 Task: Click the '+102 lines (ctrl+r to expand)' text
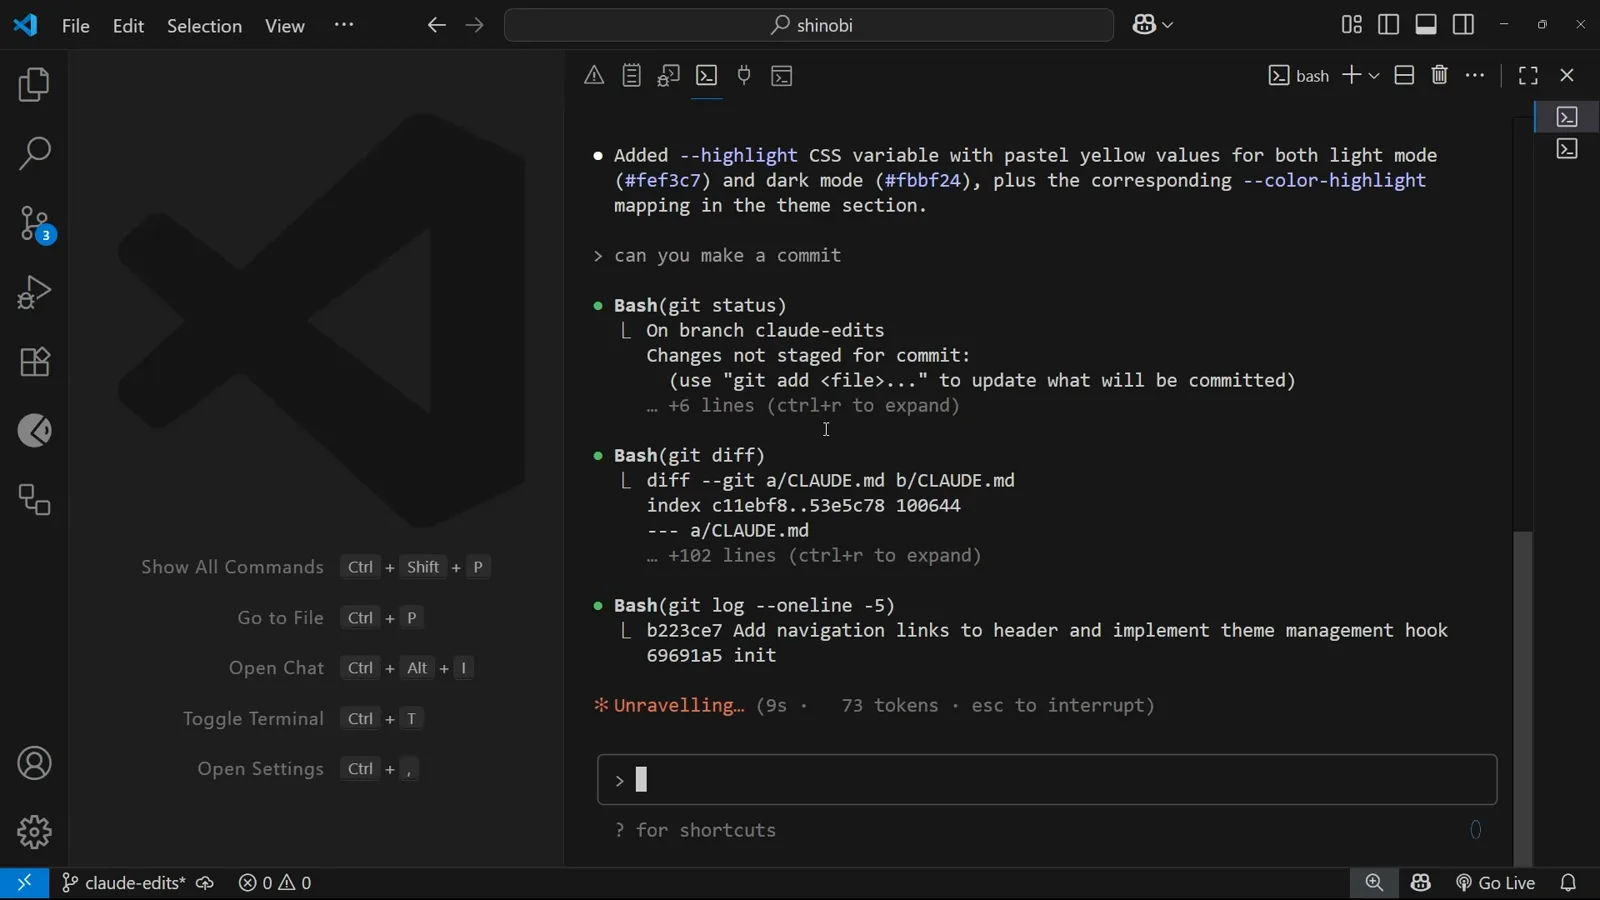(825, 556)
